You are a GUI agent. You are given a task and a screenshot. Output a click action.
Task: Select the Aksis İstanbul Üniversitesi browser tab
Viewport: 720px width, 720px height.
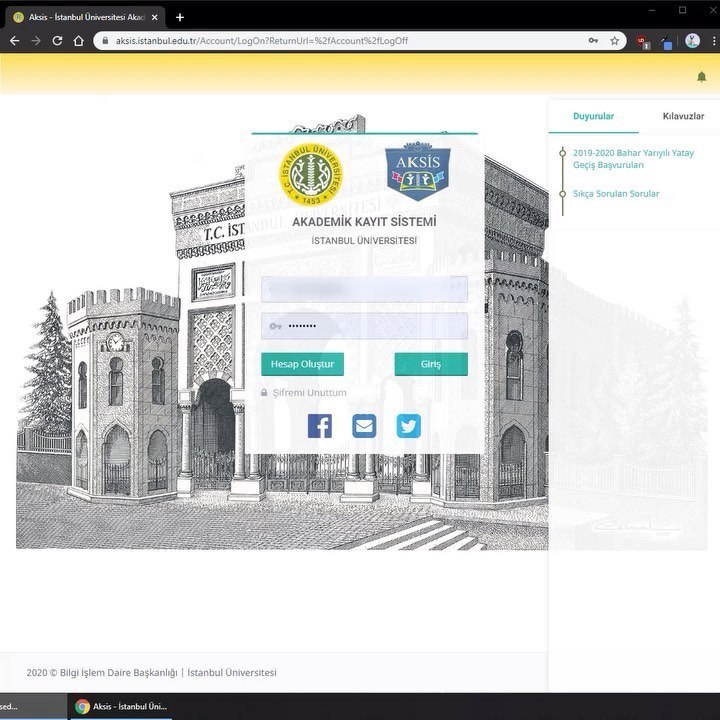point(83,17)
